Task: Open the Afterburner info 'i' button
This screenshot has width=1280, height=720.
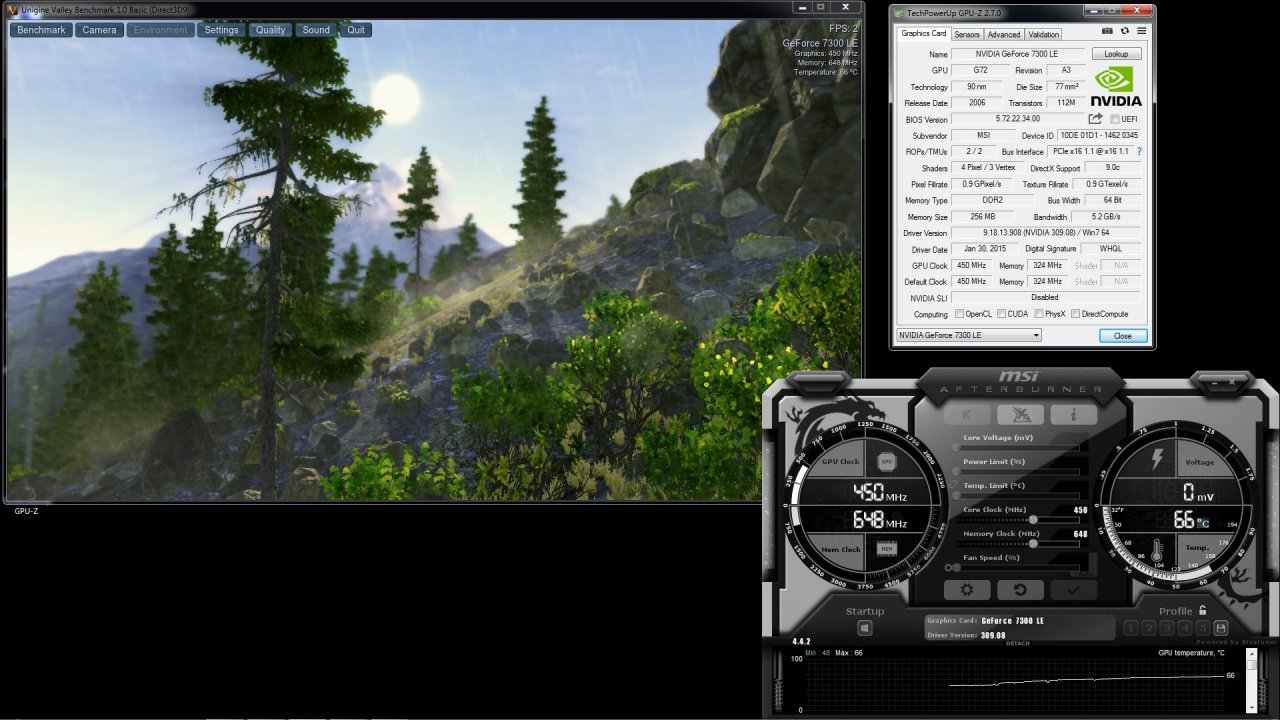Action: [1073, 414]
